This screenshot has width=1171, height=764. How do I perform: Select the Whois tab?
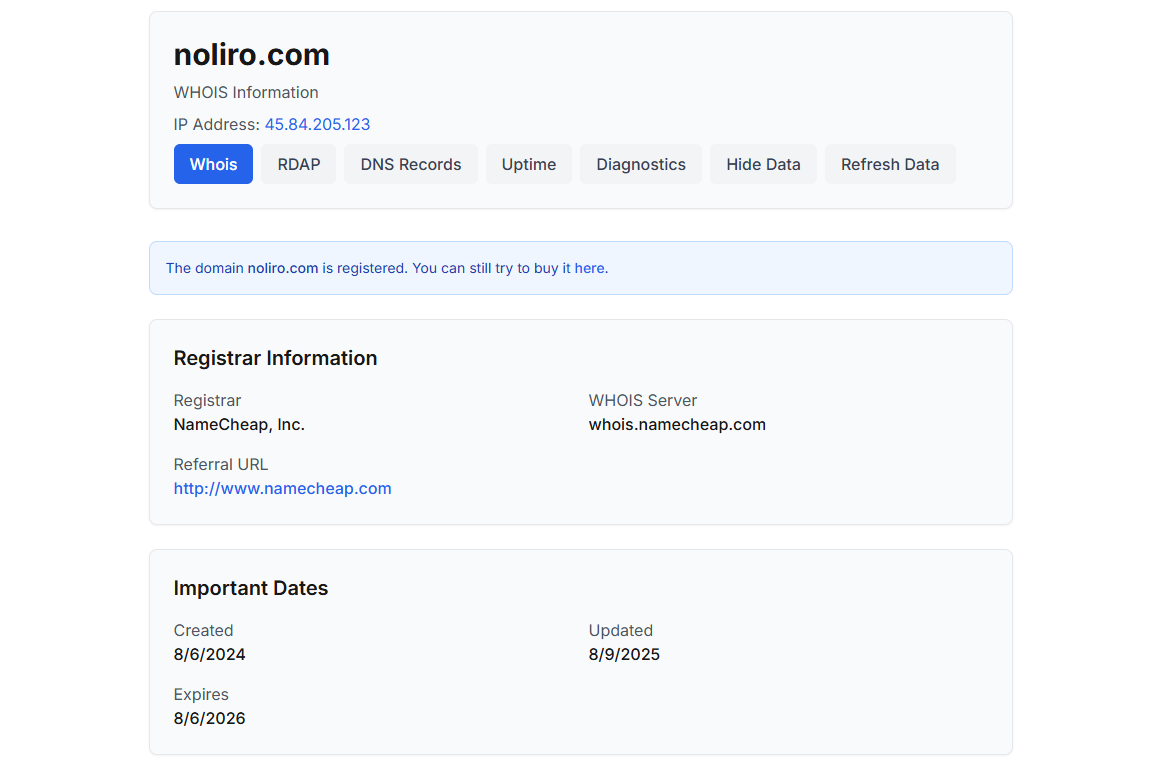(213, 164)
